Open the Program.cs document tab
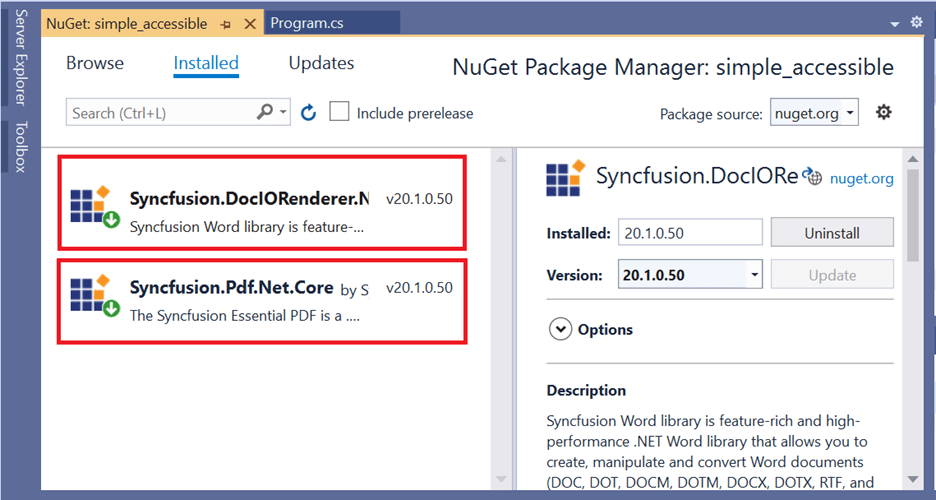 pos(308,23)
